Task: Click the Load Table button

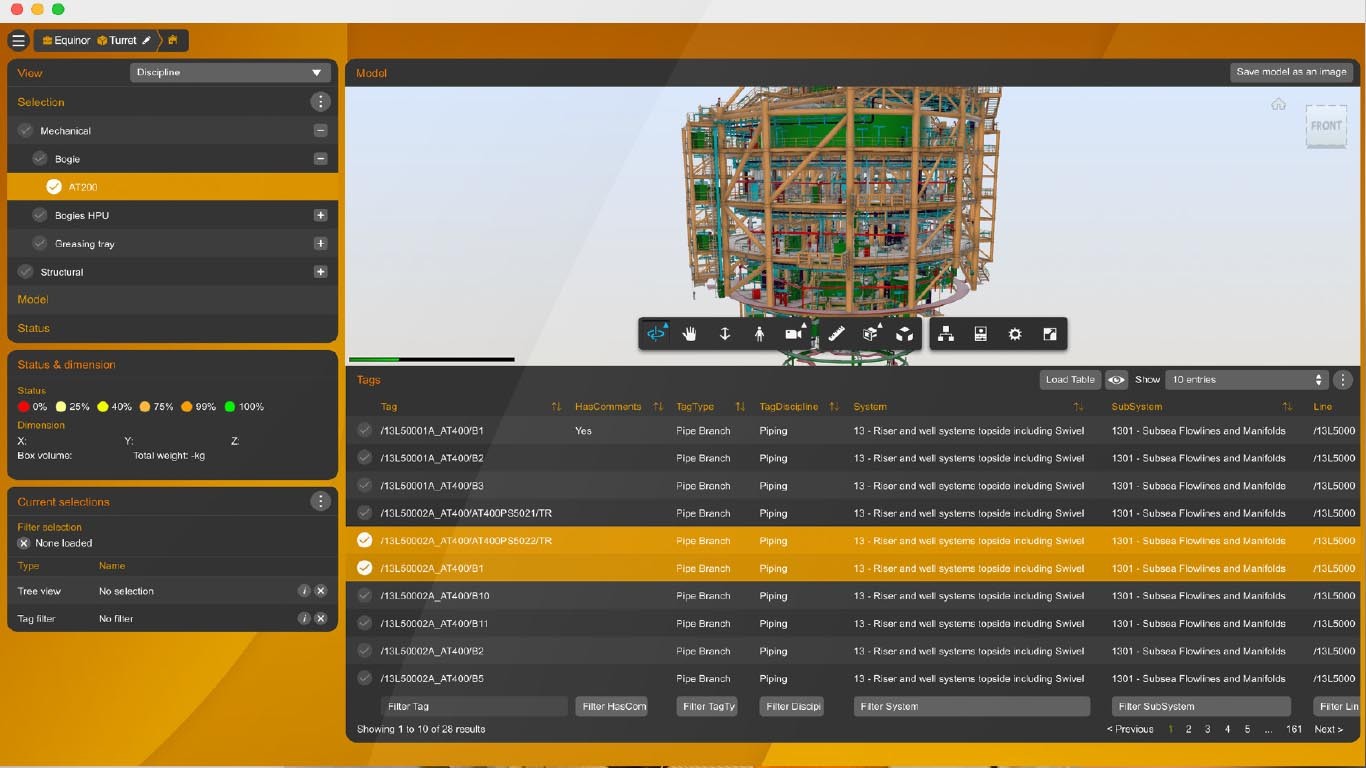Action: 1069,380
